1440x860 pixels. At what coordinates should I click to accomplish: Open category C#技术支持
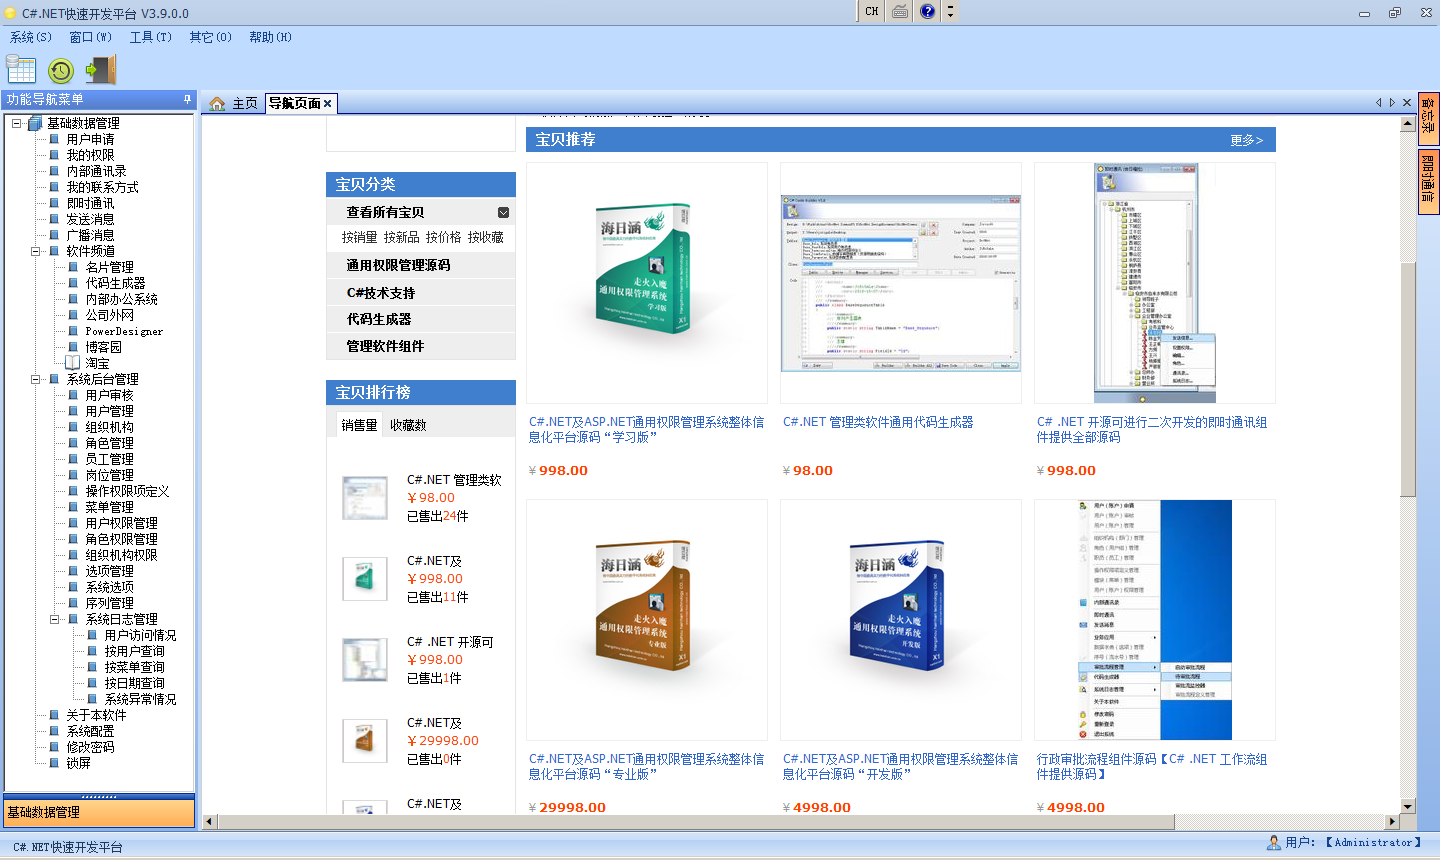click(x=380, y=293)
